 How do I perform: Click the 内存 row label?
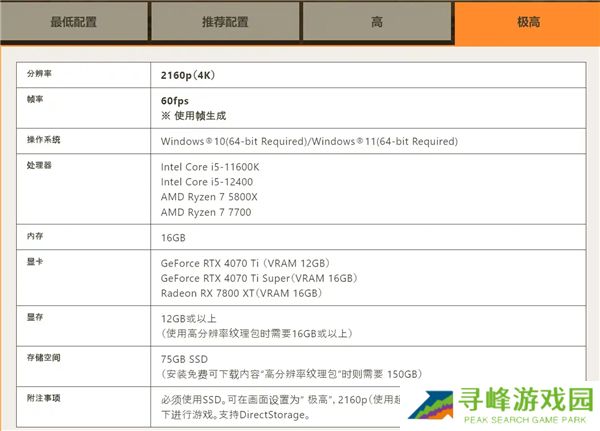coord(35,236)
